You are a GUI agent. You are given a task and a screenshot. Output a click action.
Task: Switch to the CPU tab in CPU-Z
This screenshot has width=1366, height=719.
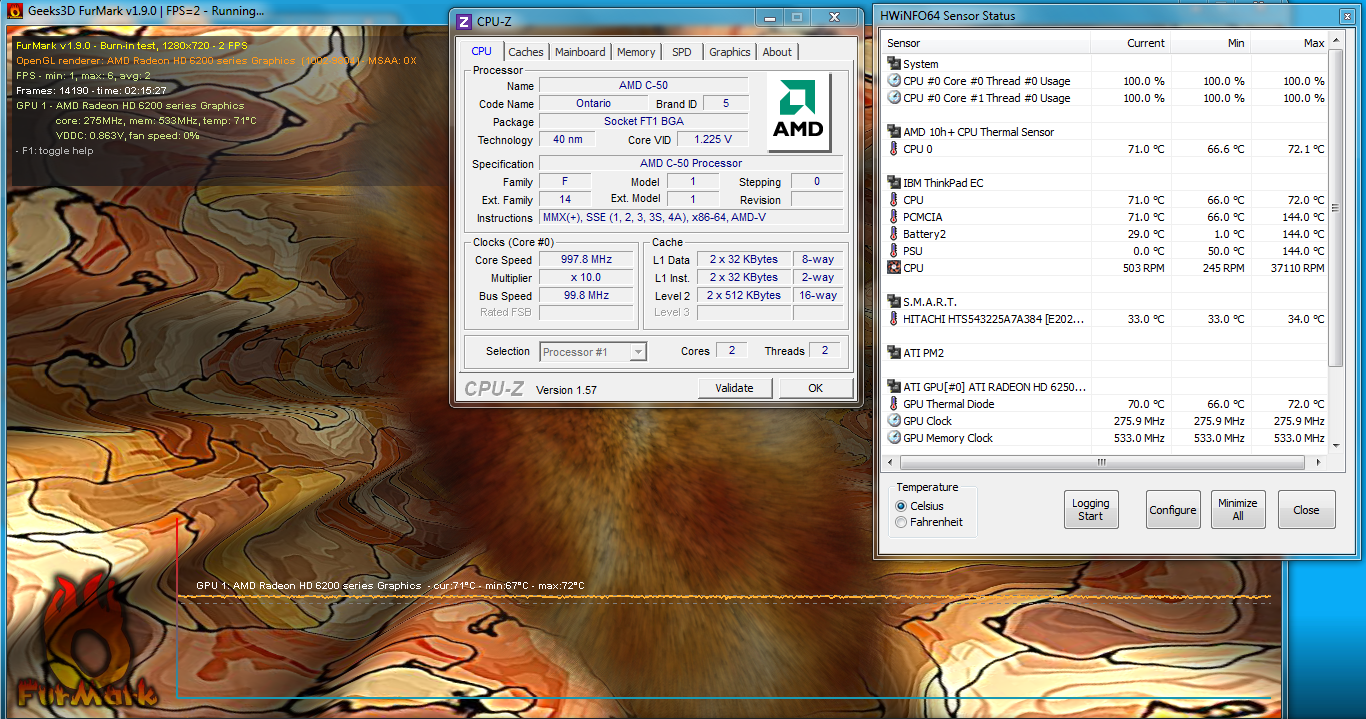coord(482,51)
